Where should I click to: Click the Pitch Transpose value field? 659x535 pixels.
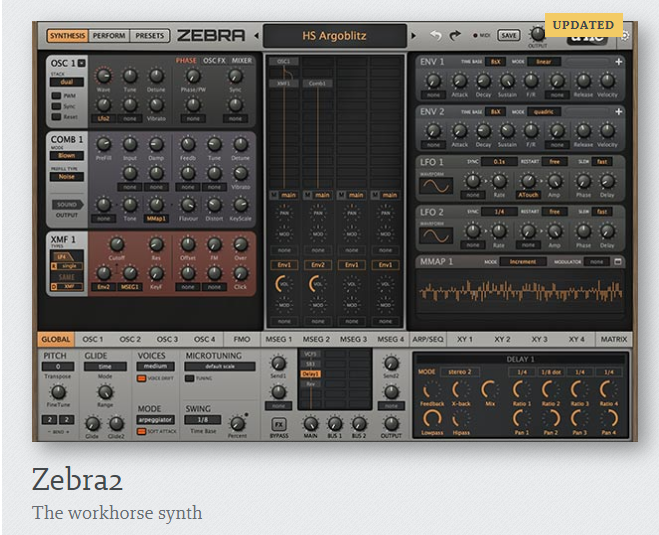pyautogui.click(x=58, y=366)
